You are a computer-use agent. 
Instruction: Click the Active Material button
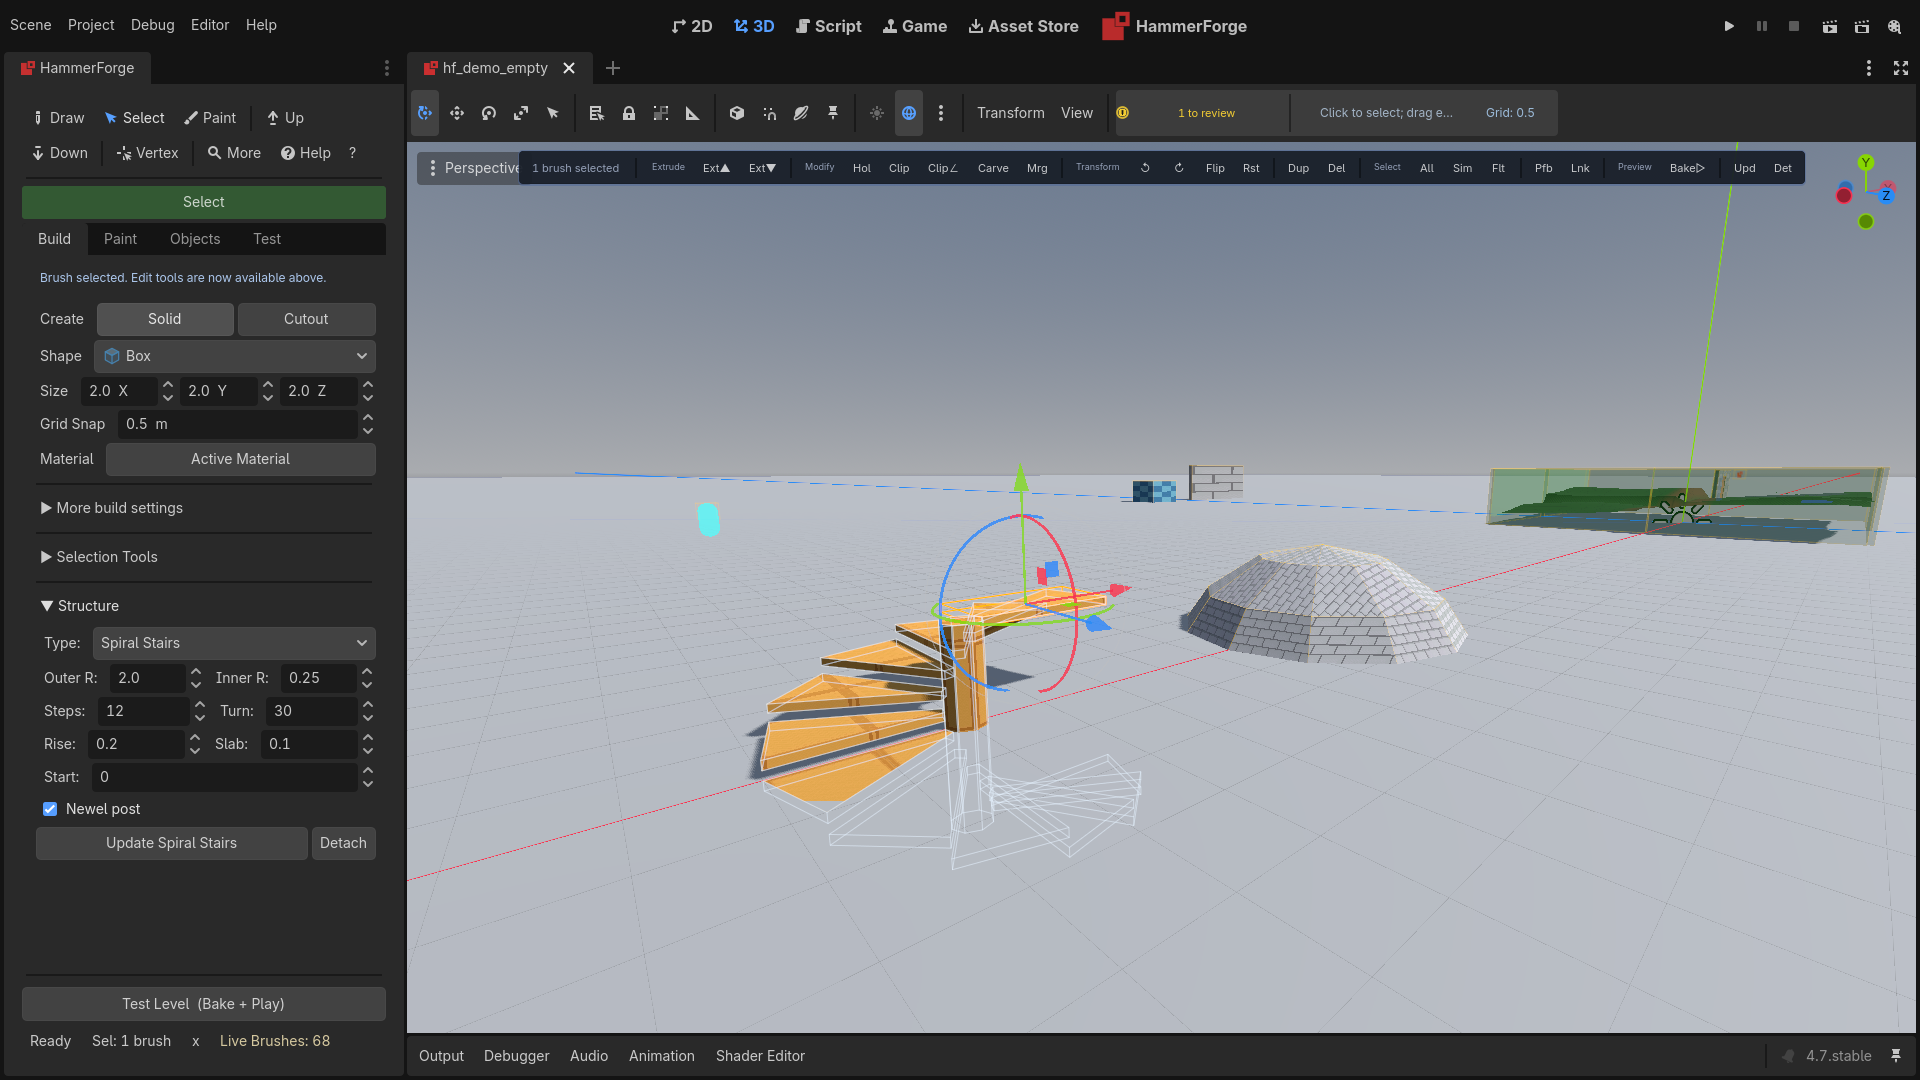241,459
